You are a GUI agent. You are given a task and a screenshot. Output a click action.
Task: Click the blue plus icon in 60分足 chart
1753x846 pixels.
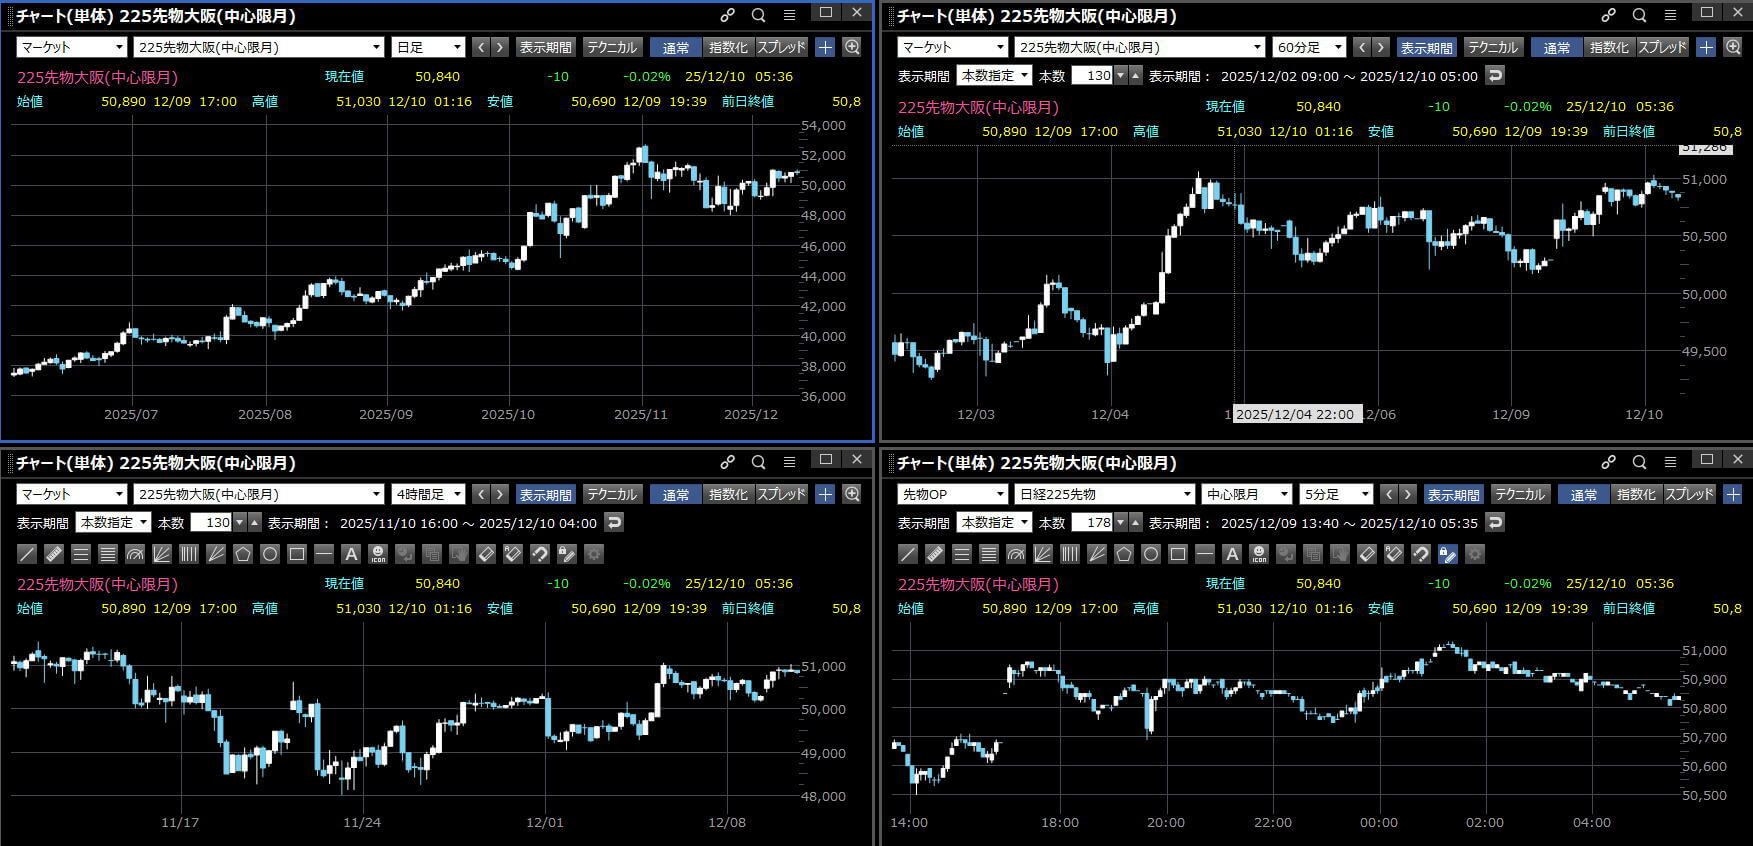(x=1706, y=47)
